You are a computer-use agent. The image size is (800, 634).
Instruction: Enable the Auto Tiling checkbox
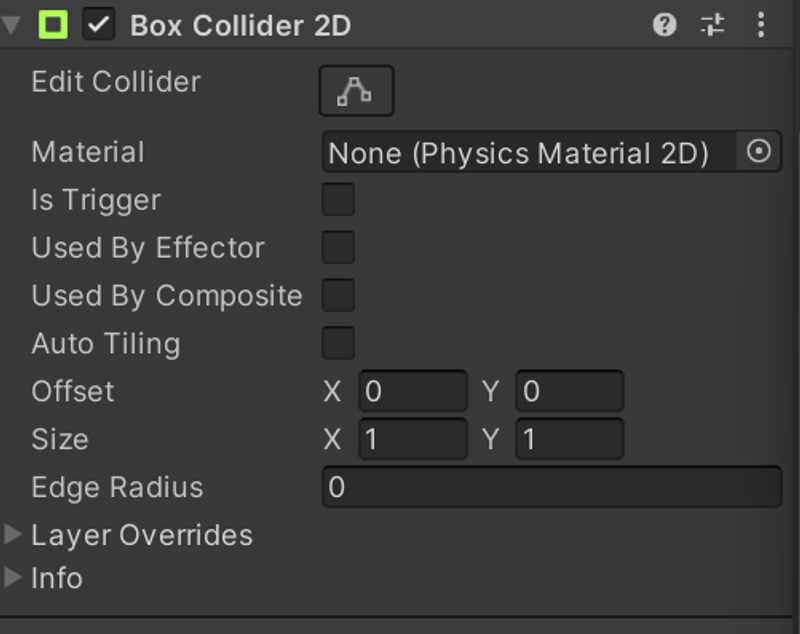click(338, 343)
